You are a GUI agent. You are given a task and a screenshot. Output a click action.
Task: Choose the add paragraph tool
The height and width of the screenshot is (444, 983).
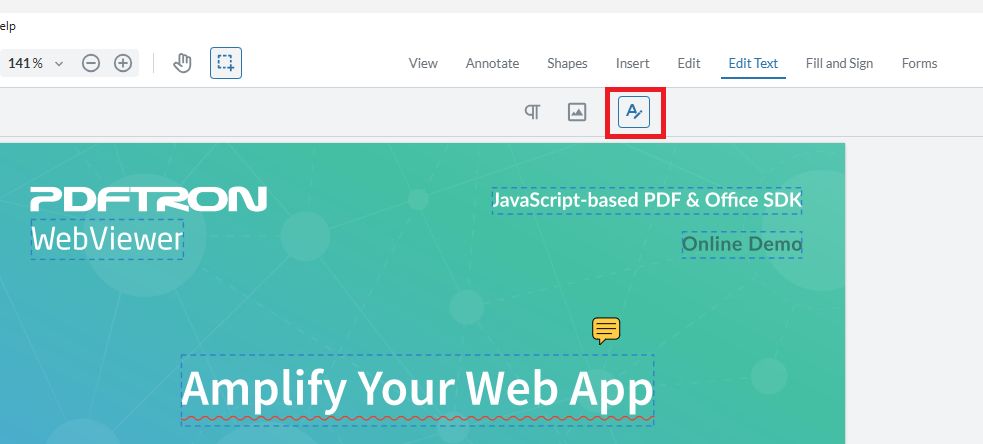(532, 112)
